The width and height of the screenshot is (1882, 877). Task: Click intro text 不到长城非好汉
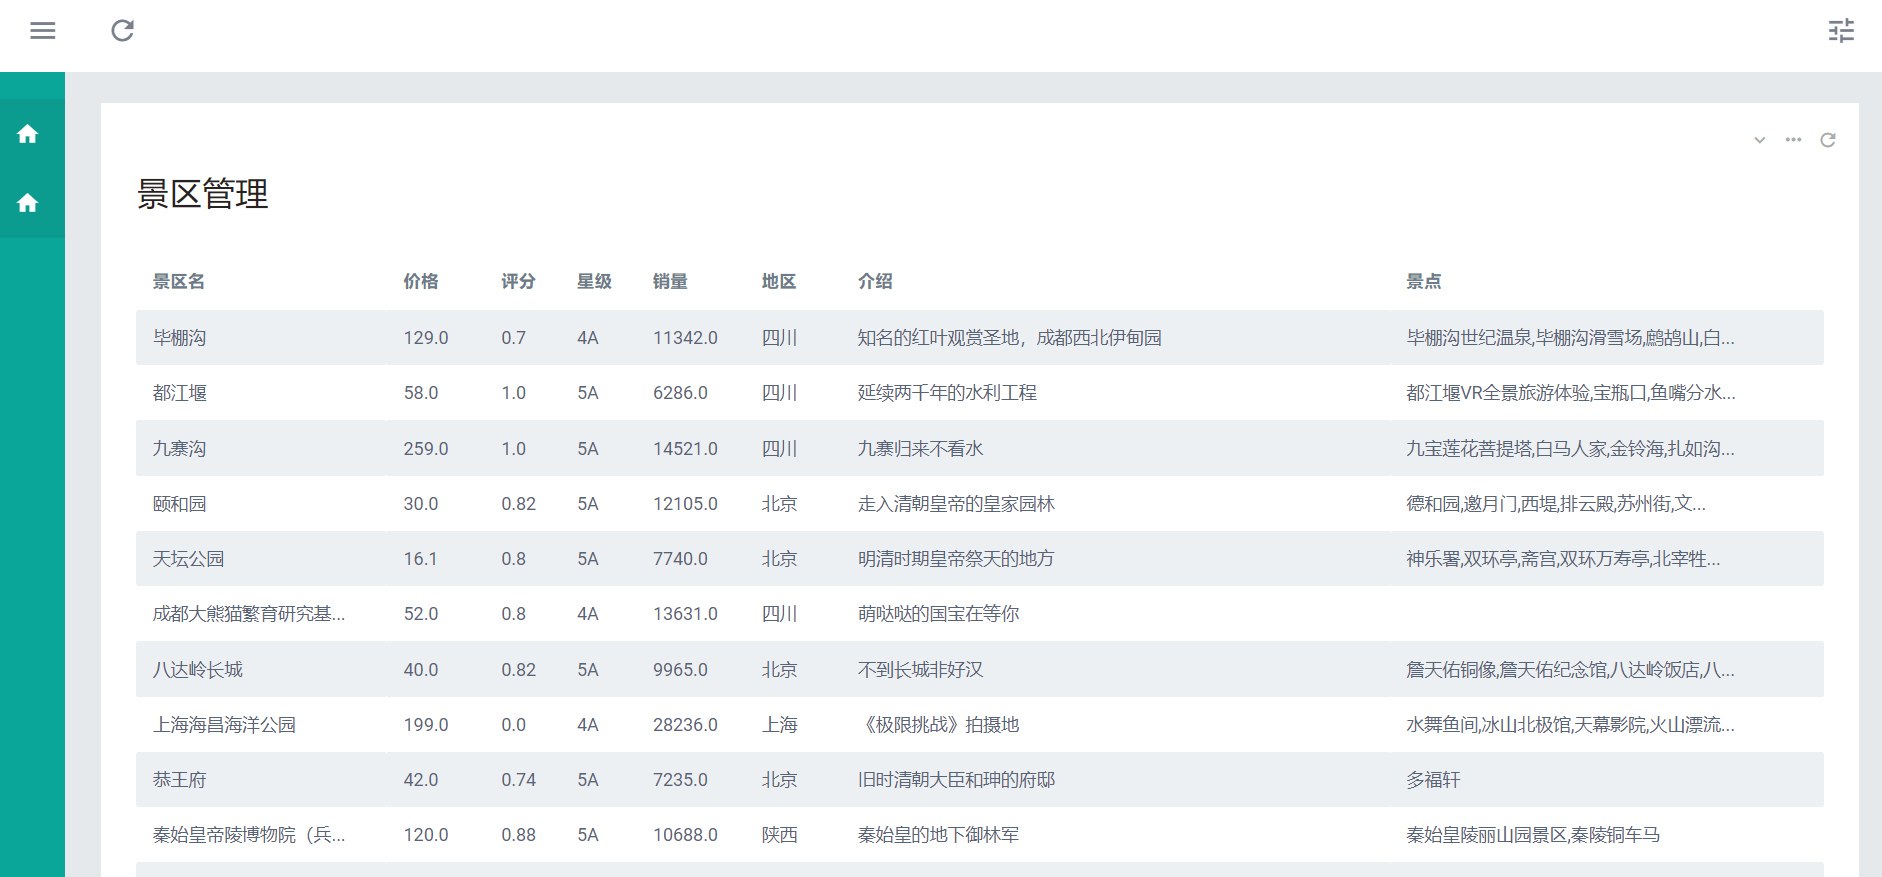point(920,670)
